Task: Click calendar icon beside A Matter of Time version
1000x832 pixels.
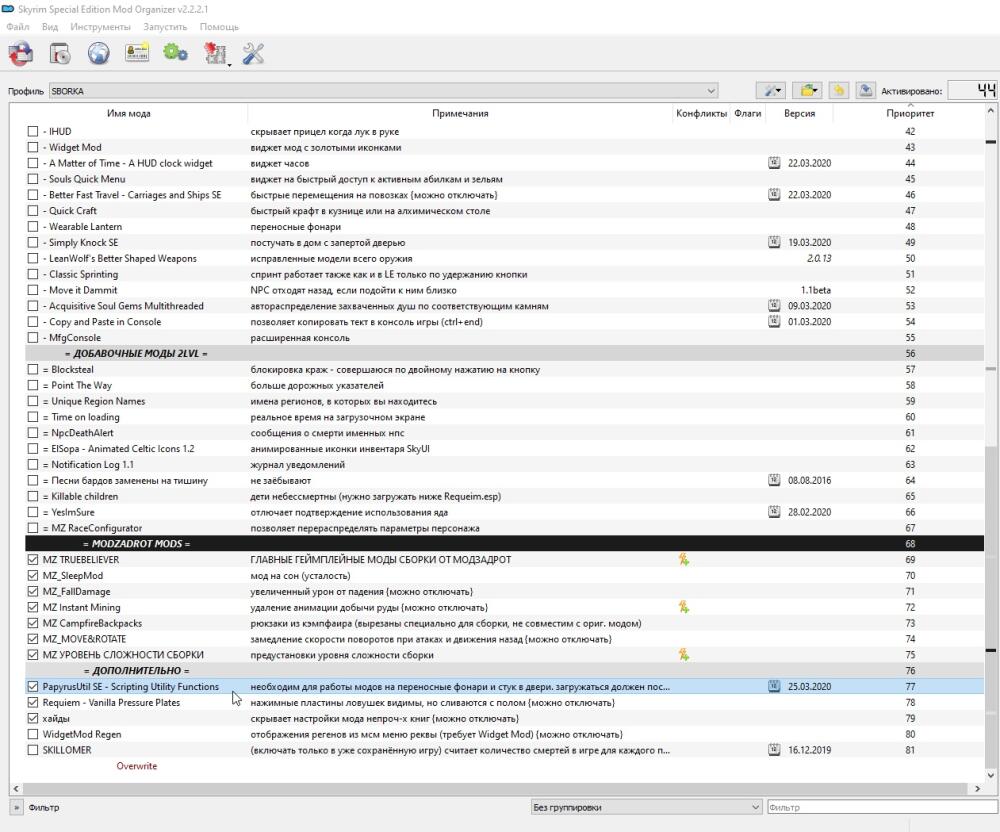Action: coord(774,163)
